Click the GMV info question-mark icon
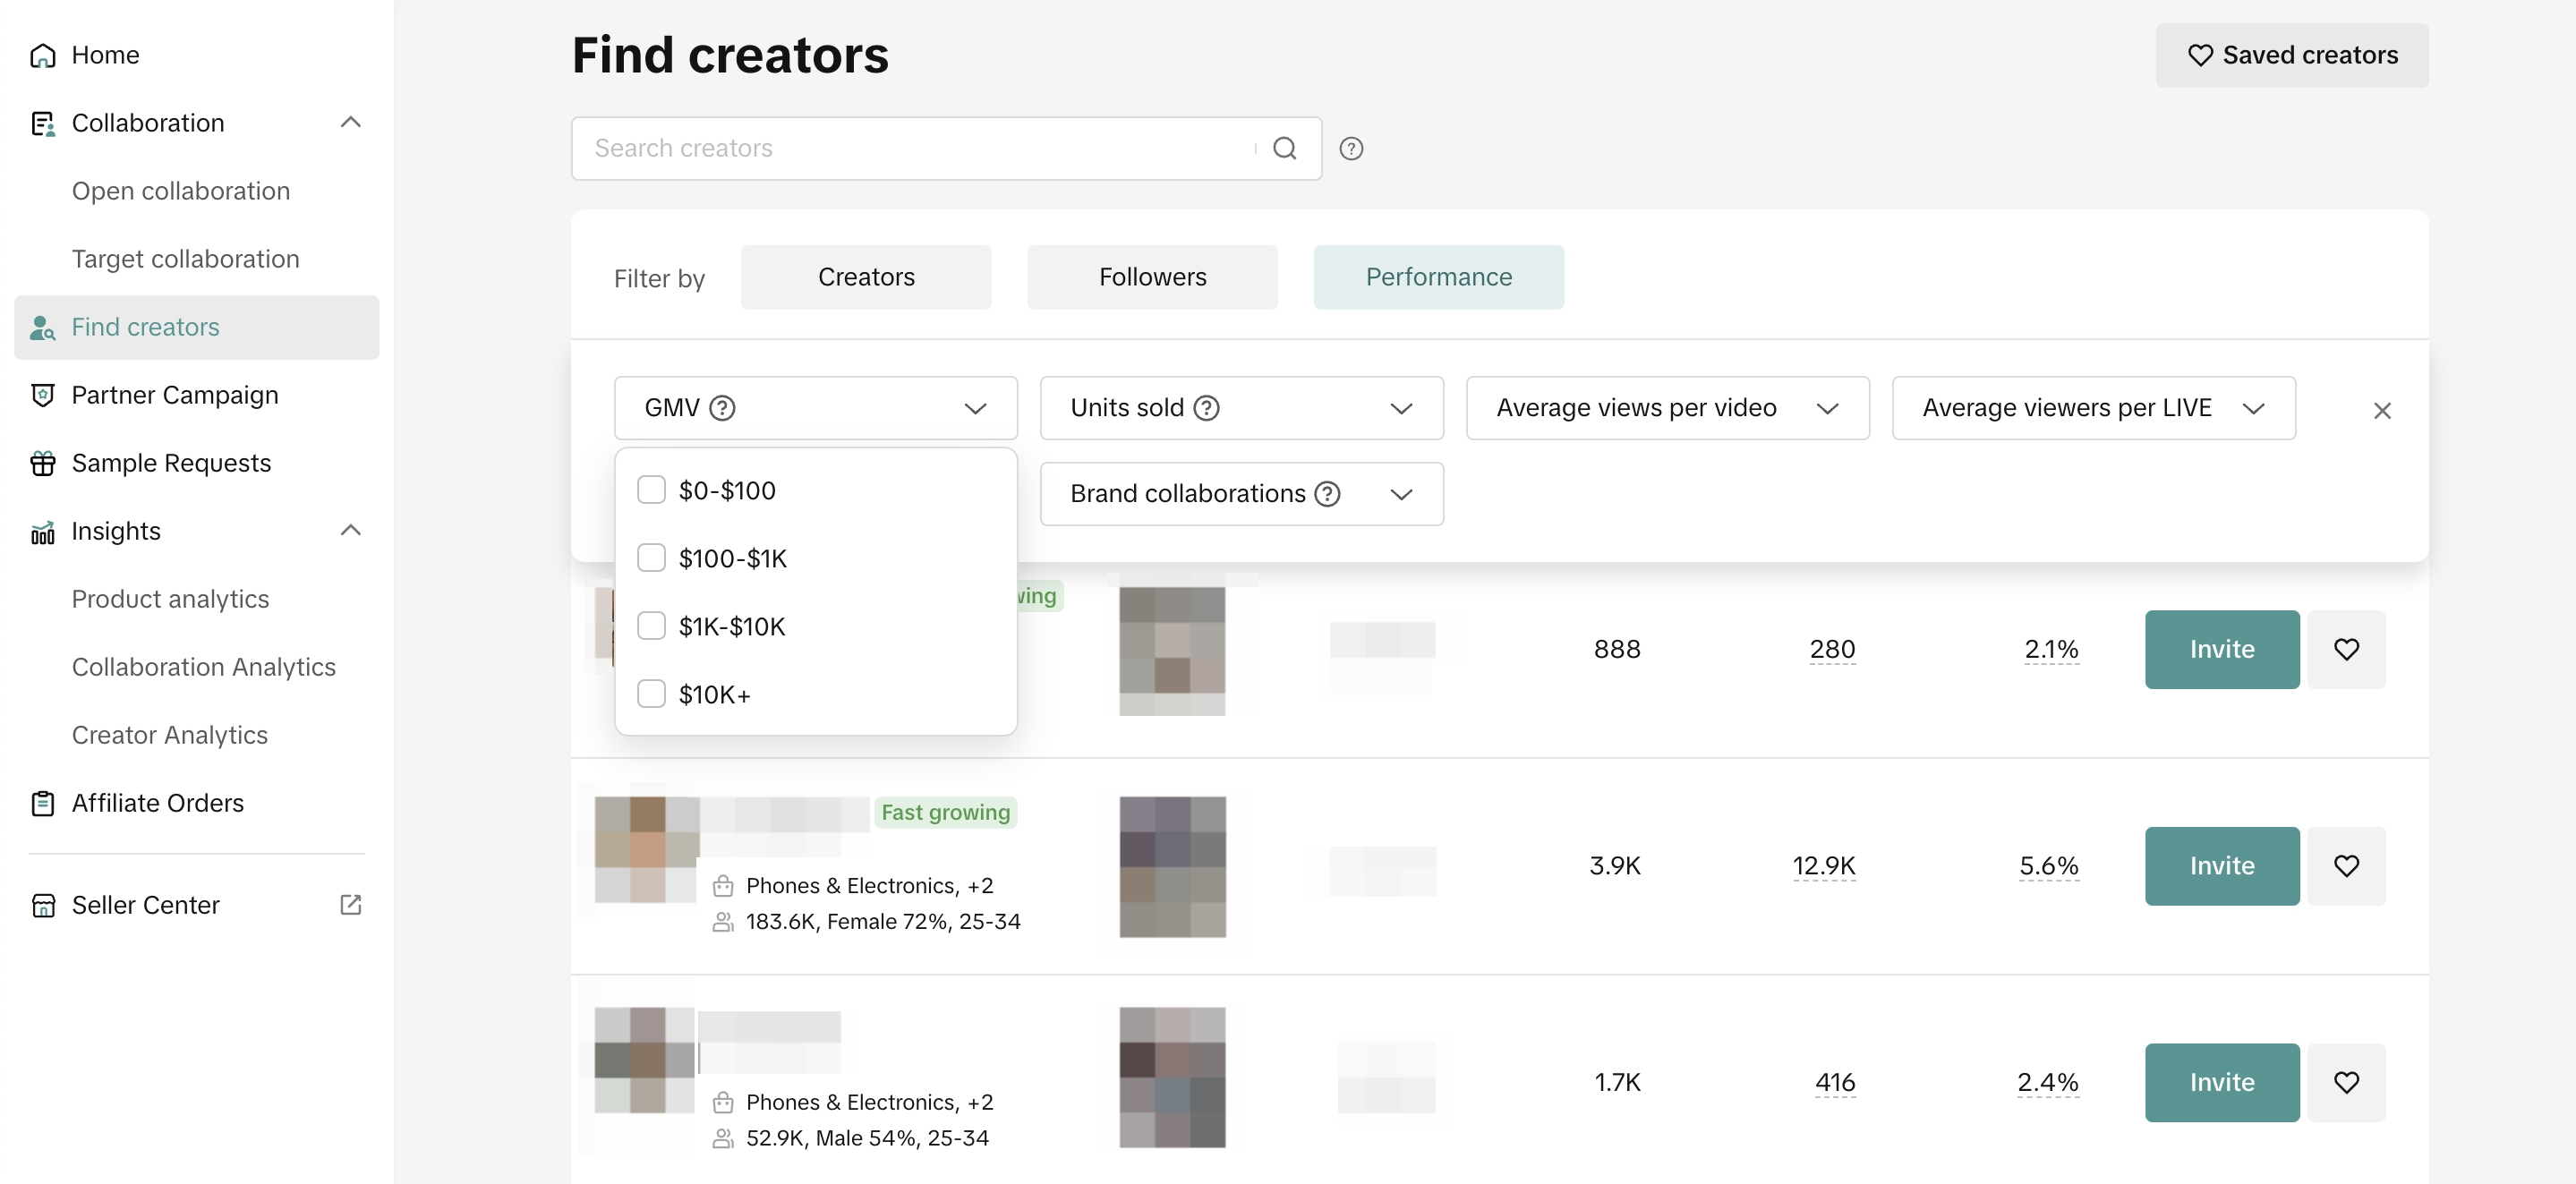 (722, 408)
